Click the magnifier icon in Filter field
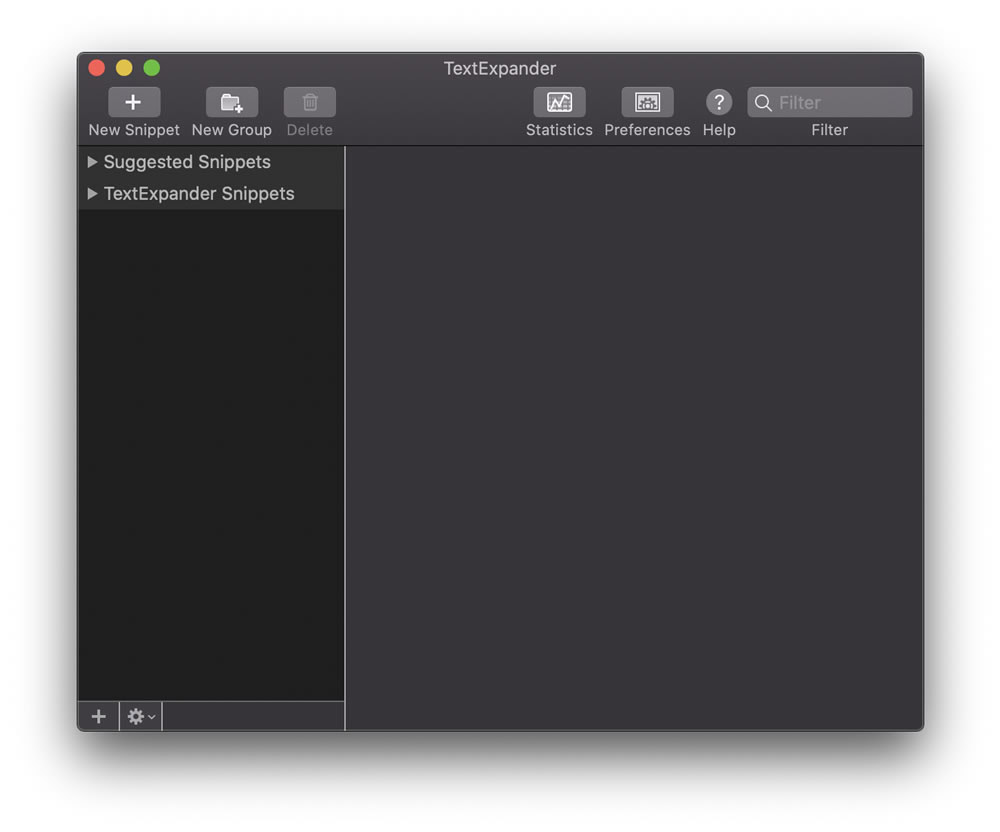Image resolution: width=1000 pixels, height=832 pixels. [x=763, y=103]
